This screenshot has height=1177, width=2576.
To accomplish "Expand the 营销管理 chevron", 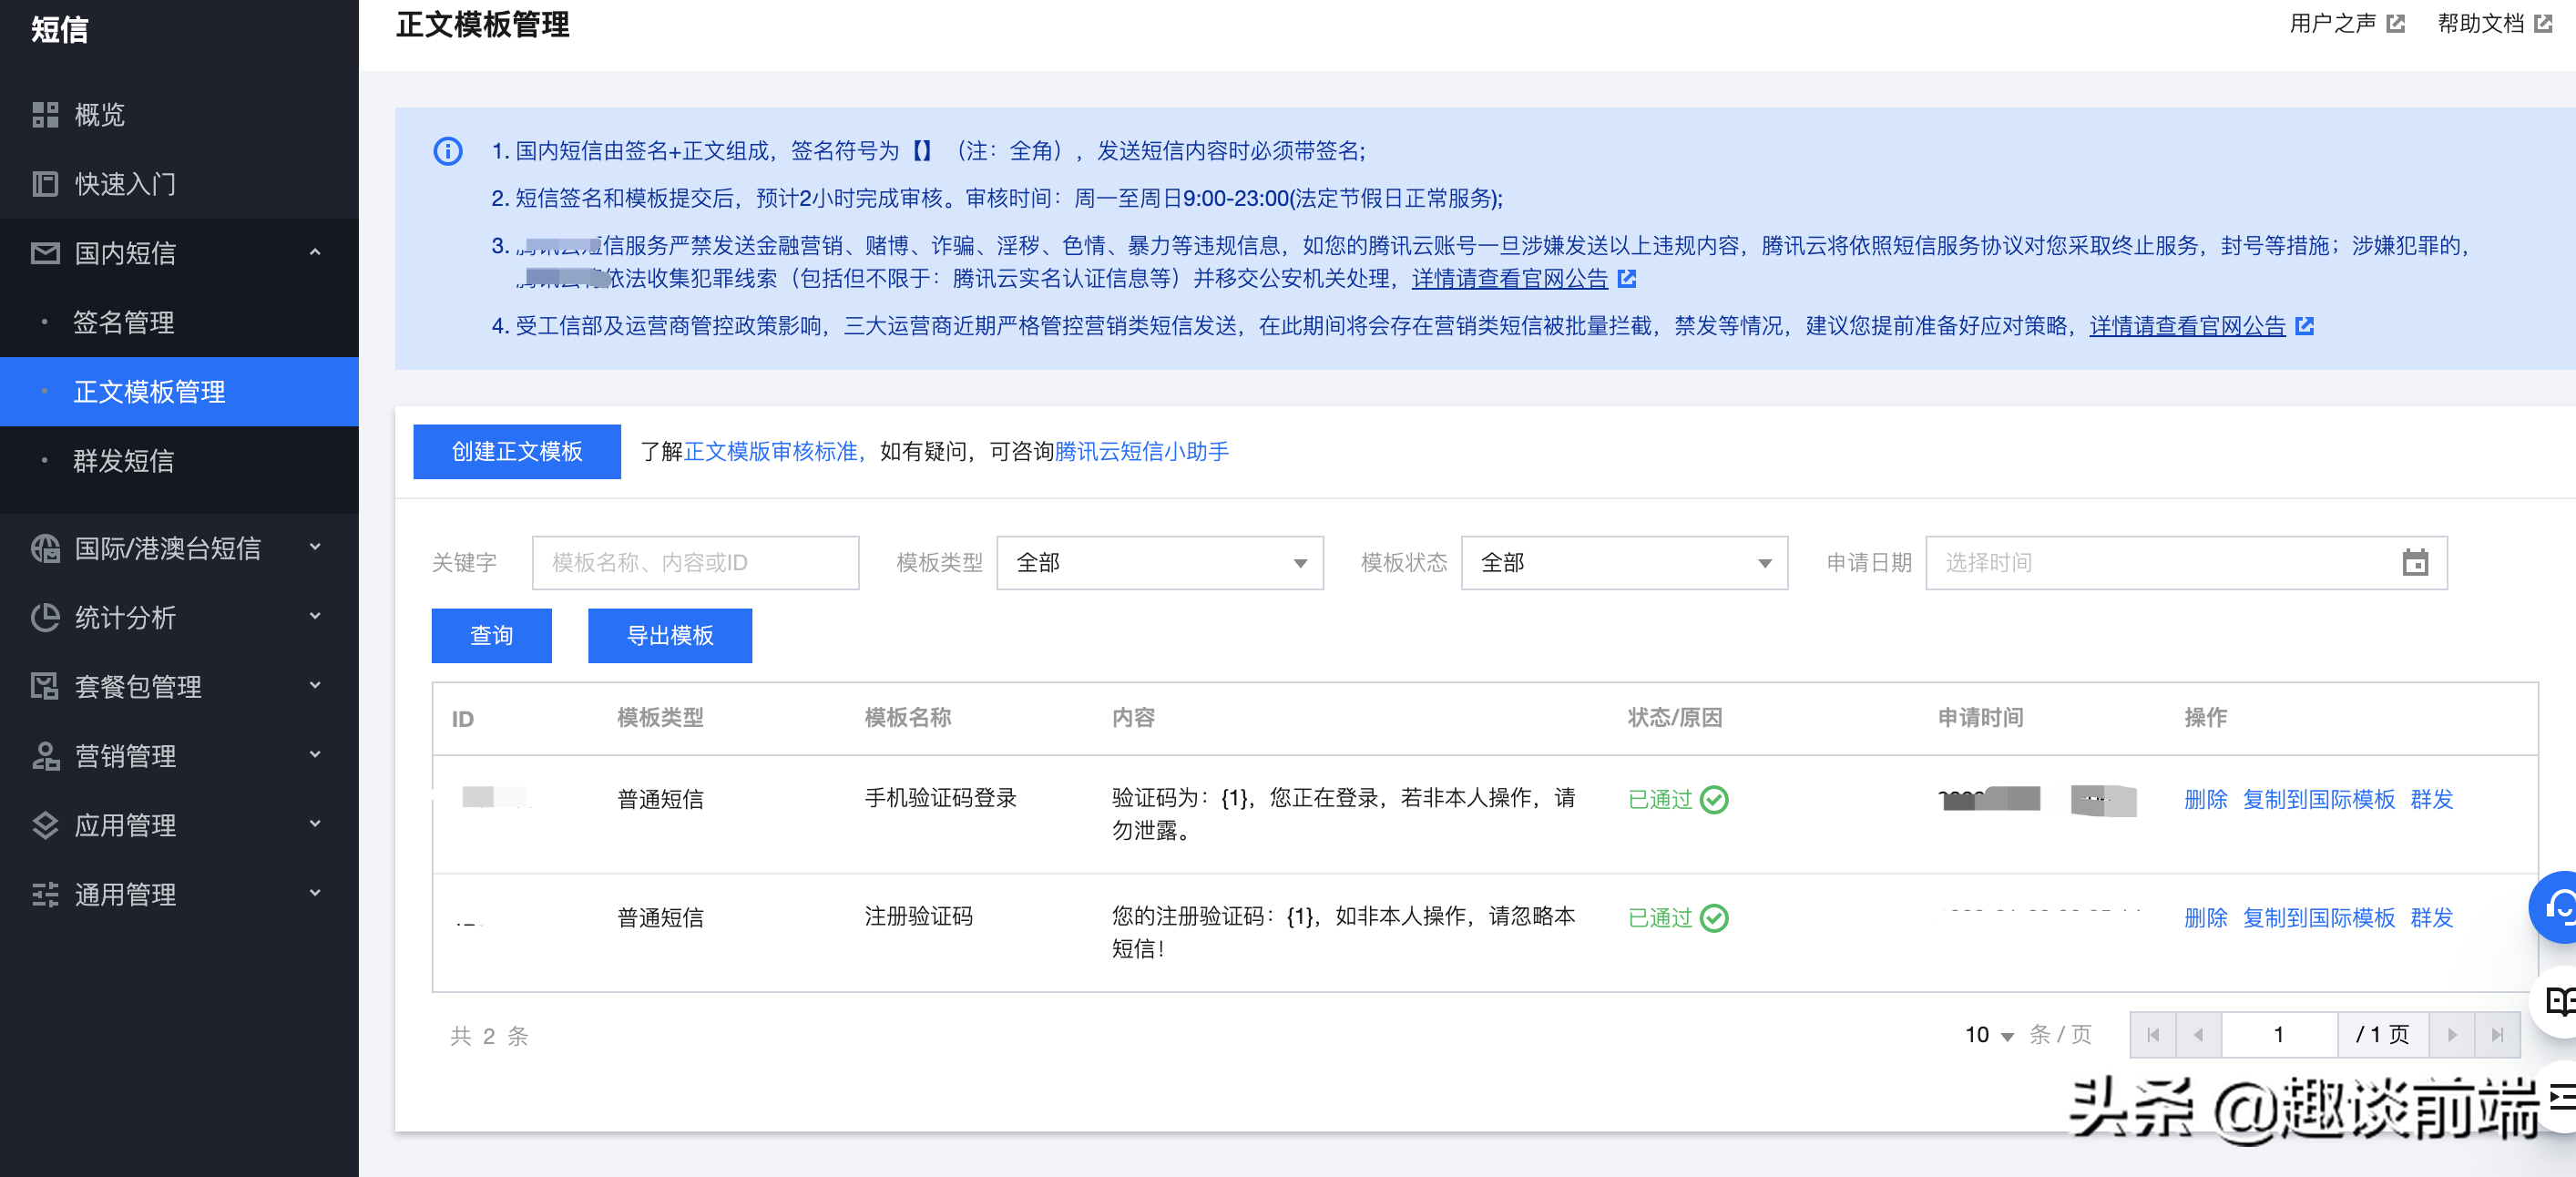I will click(x=315, y=754).
